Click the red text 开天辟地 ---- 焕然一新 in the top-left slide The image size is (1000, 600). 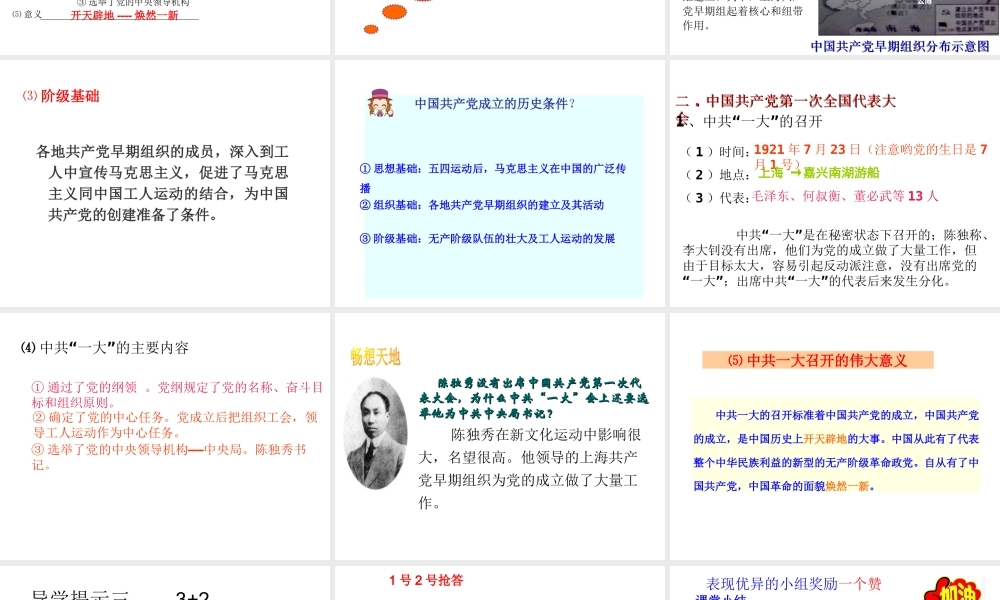[x=124, y=15]
